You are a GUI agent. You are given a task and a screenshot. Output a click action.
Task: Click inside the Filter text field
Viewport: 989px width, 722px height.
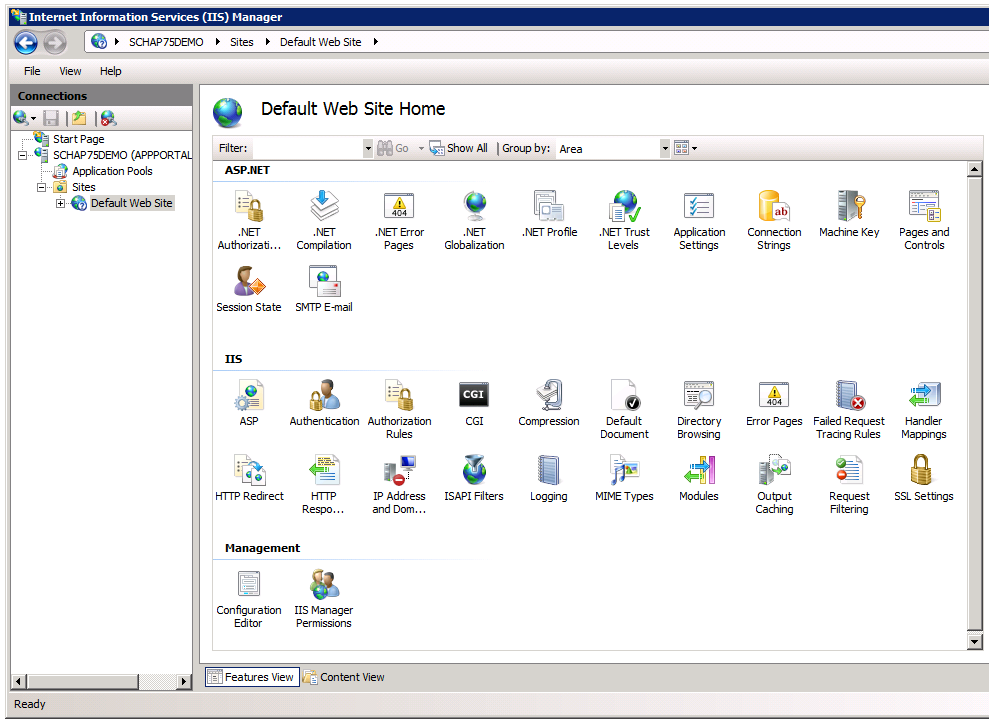coord(306,148)
